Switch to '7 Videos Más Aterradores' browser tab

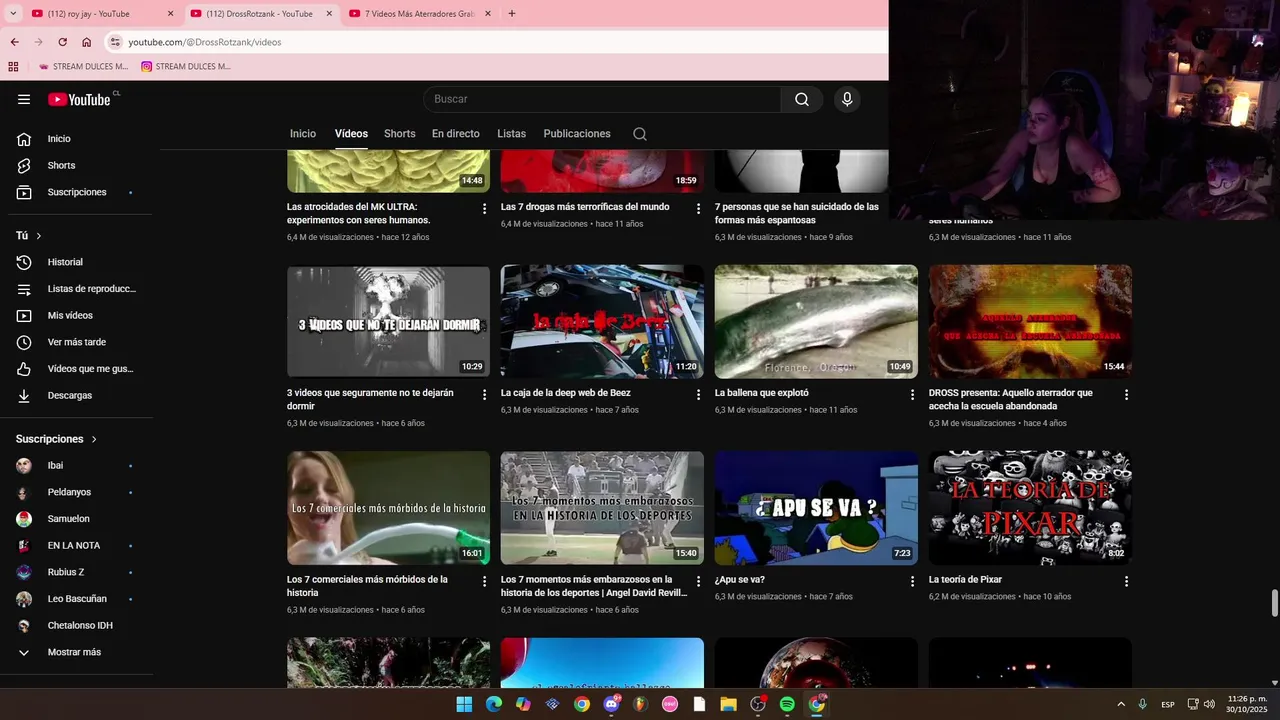420,14
